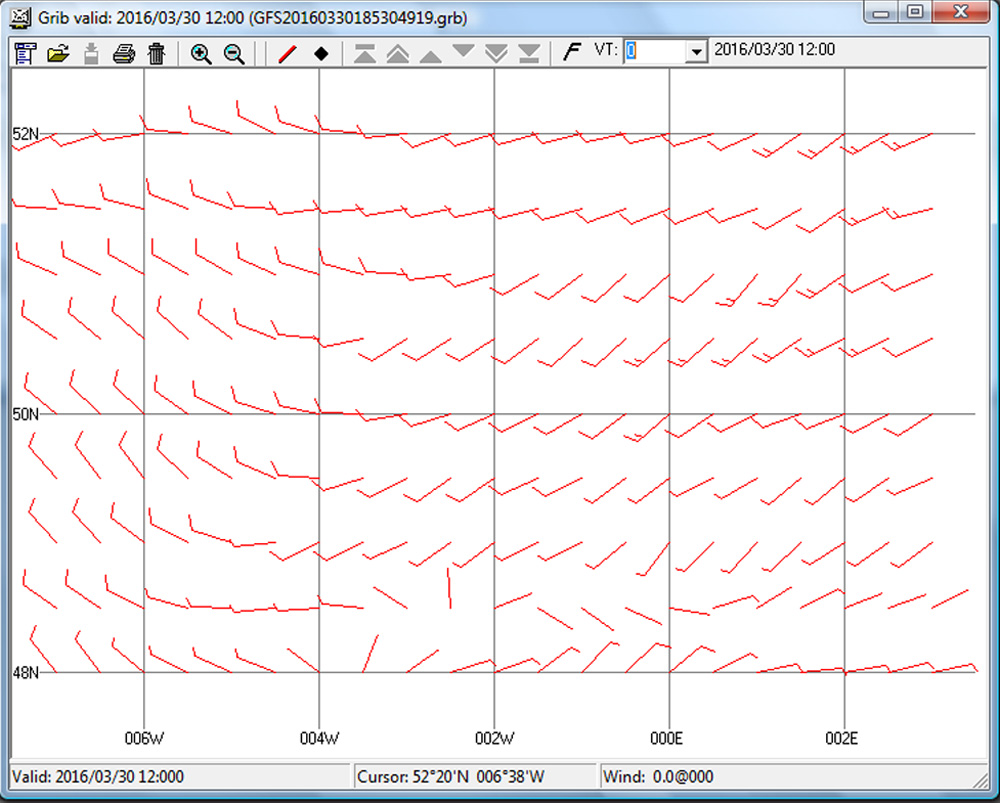Click the grib properties list icon
This screenshot has height=803, width=1000.
[x=25, y=53]
